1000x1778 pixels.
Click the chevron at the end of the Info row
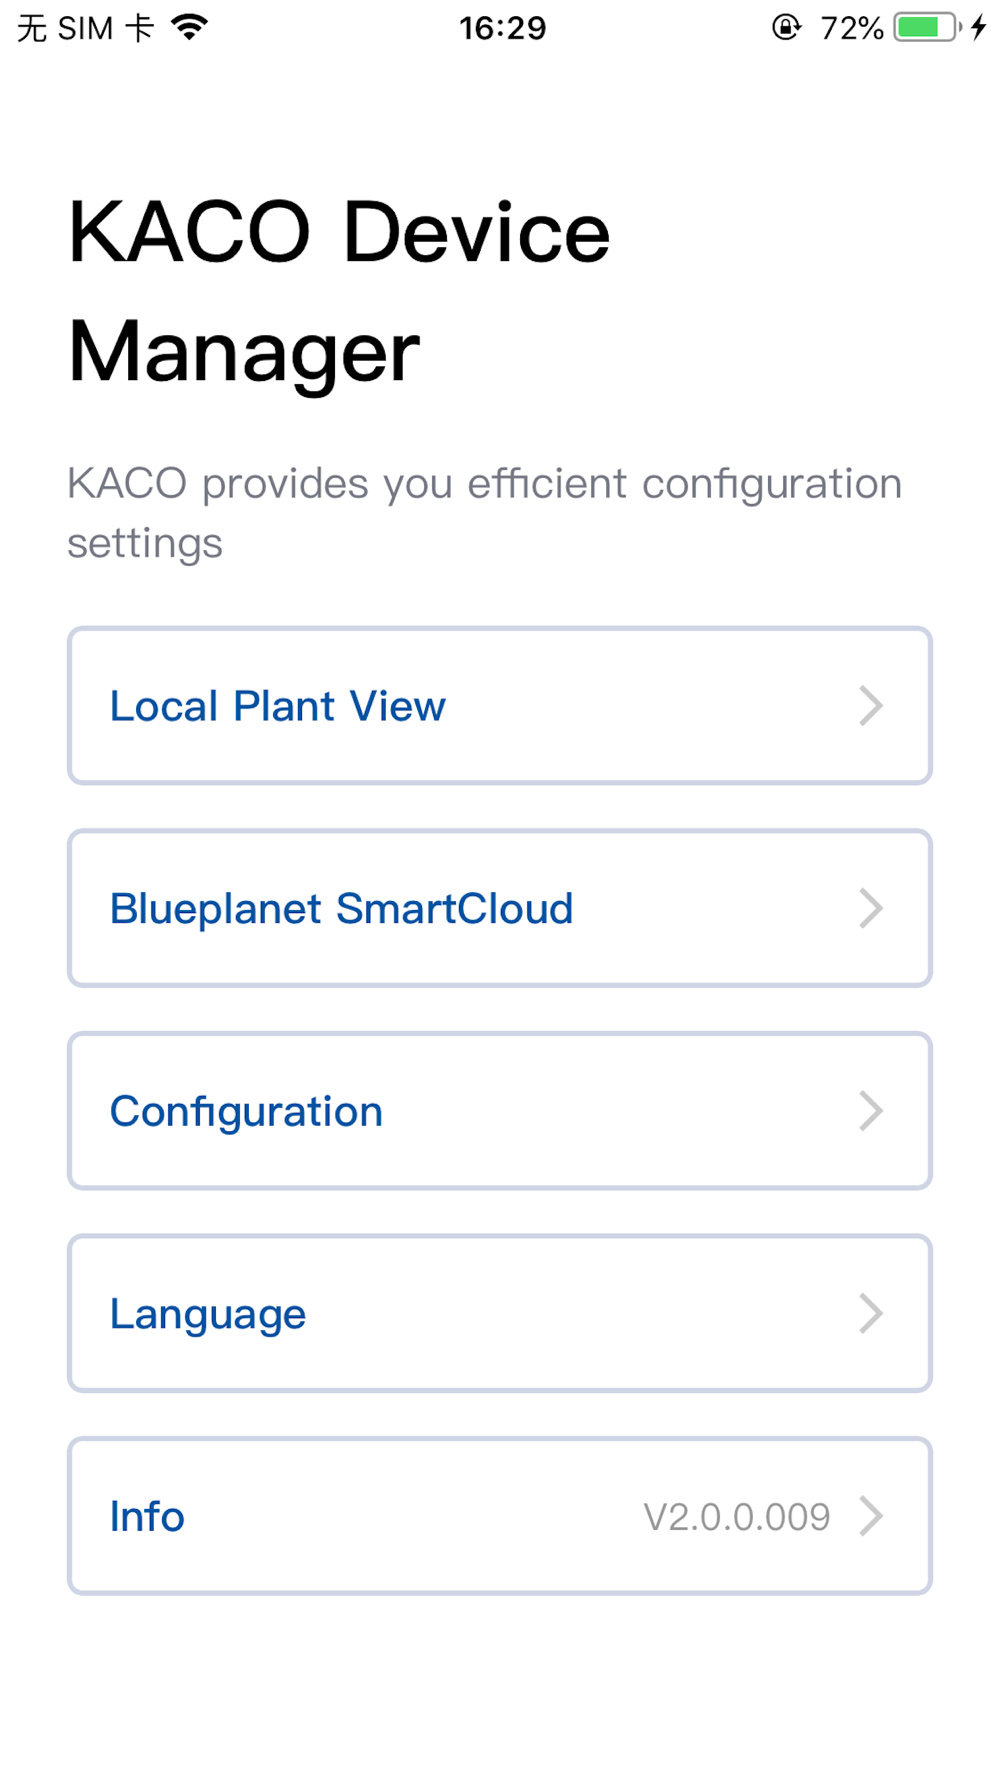871,1517
